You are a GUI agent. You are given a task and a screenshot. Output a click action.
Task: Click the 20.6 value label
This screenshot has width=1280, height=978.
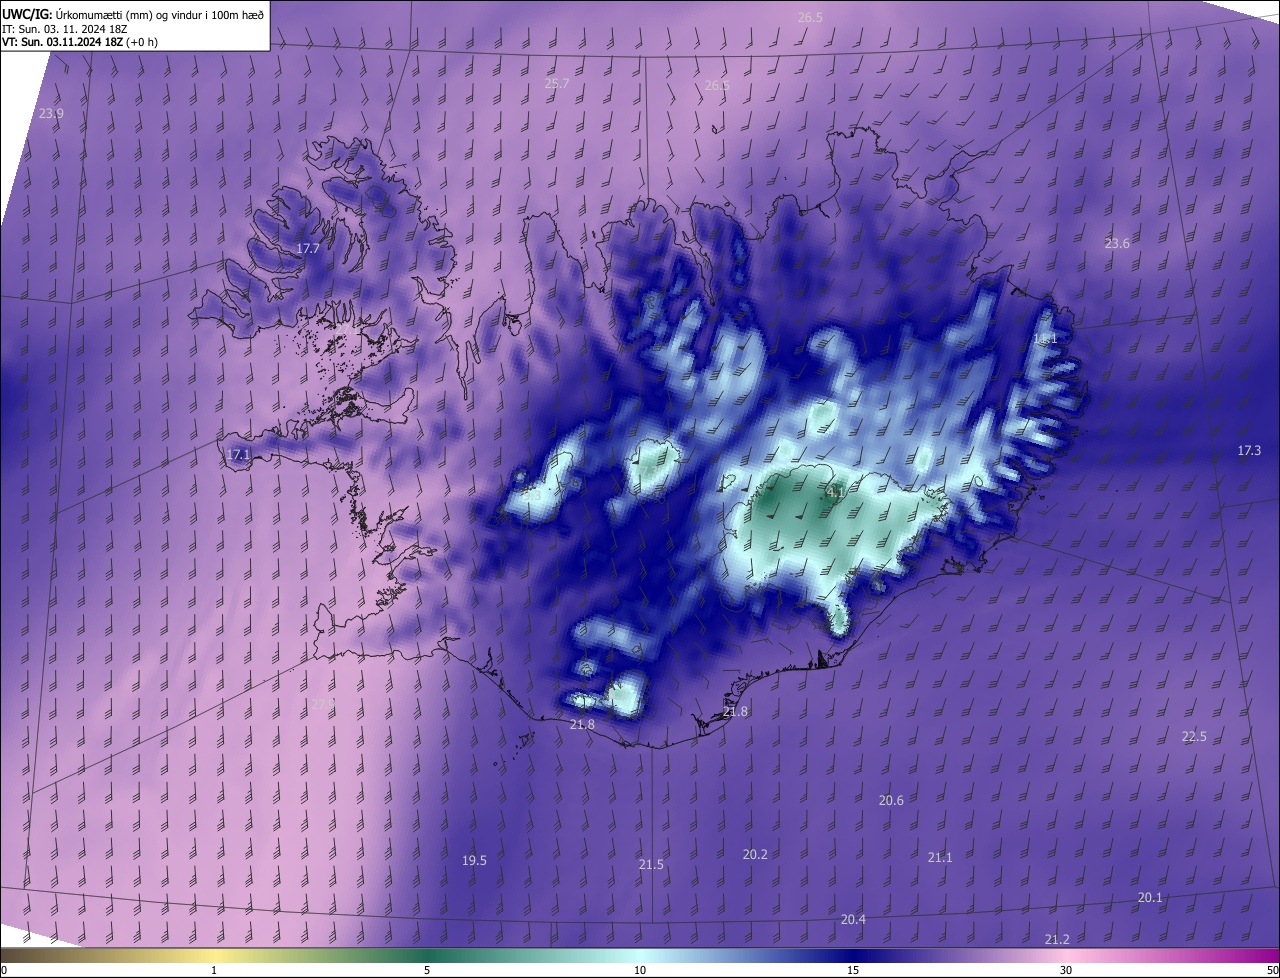891,801
